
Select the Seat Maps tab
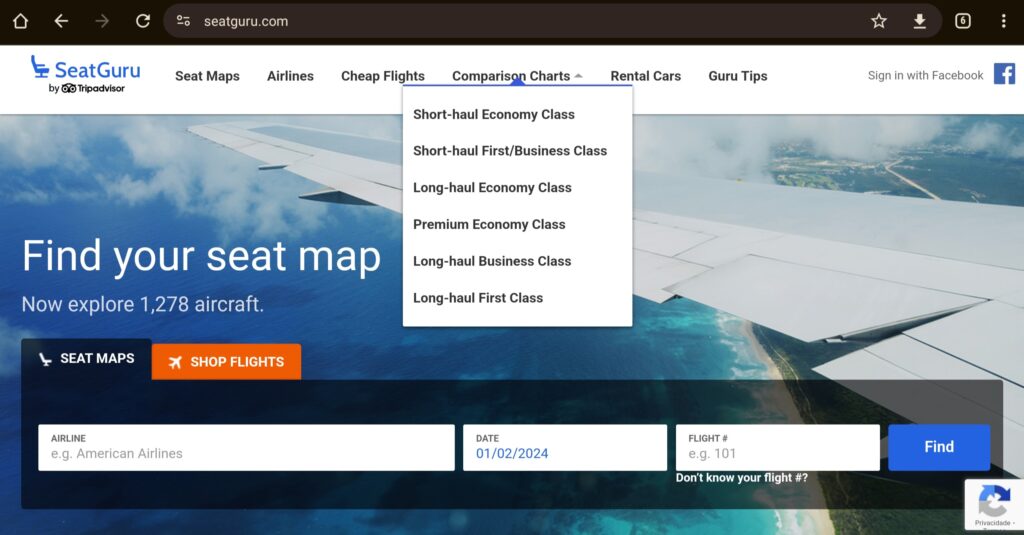tap(86, 359)
